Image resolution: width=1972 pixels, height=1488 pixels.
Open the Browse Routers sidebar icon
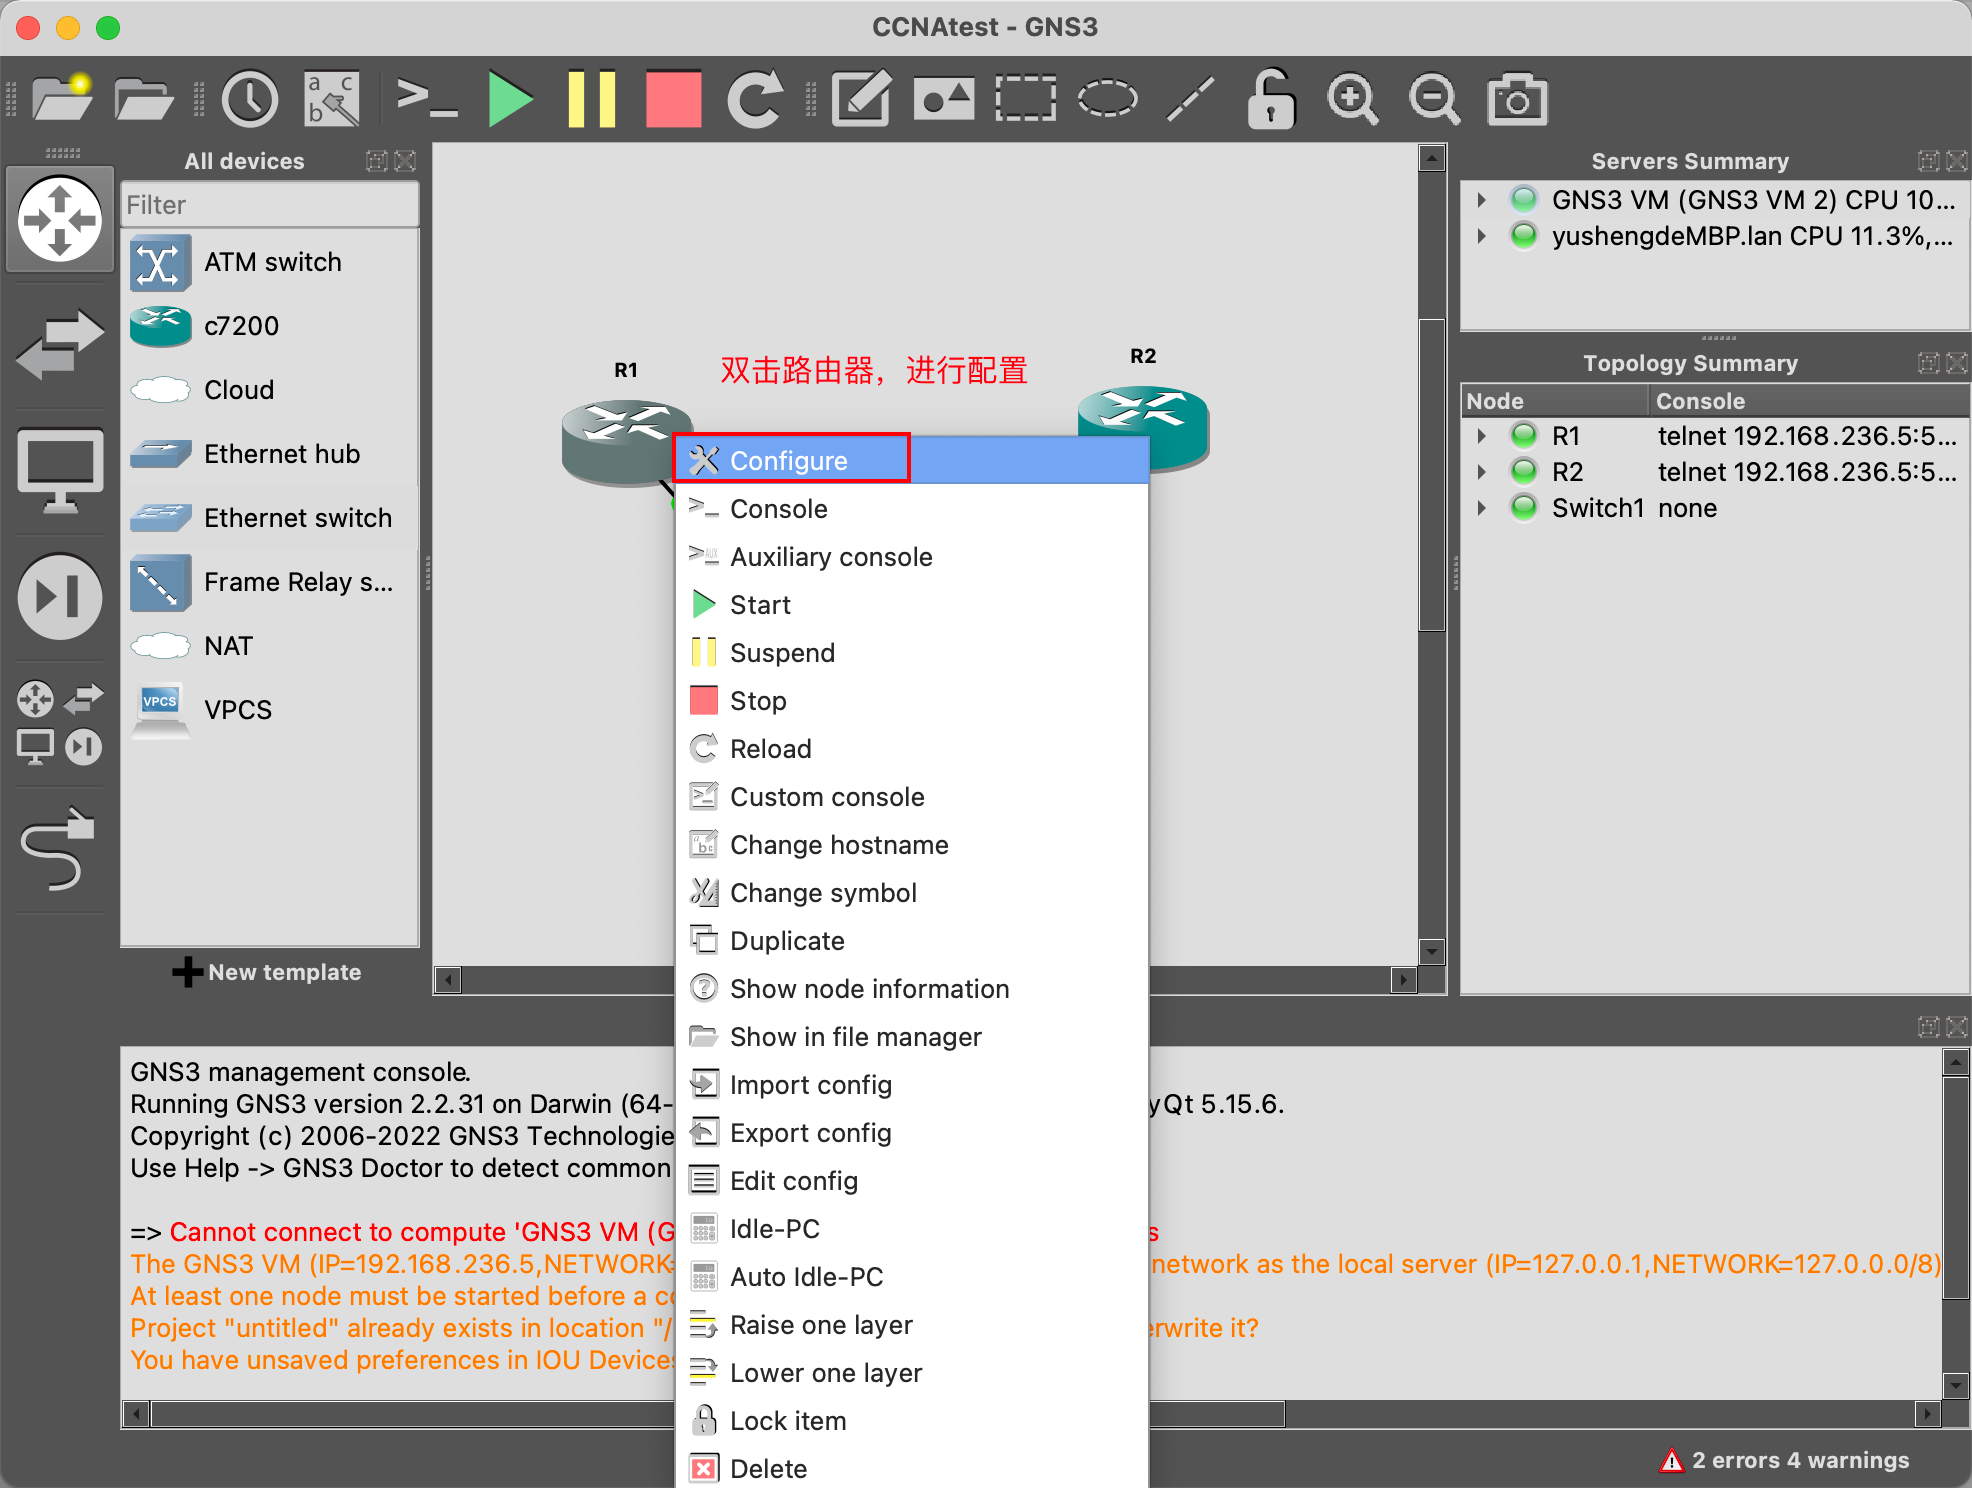59,219
